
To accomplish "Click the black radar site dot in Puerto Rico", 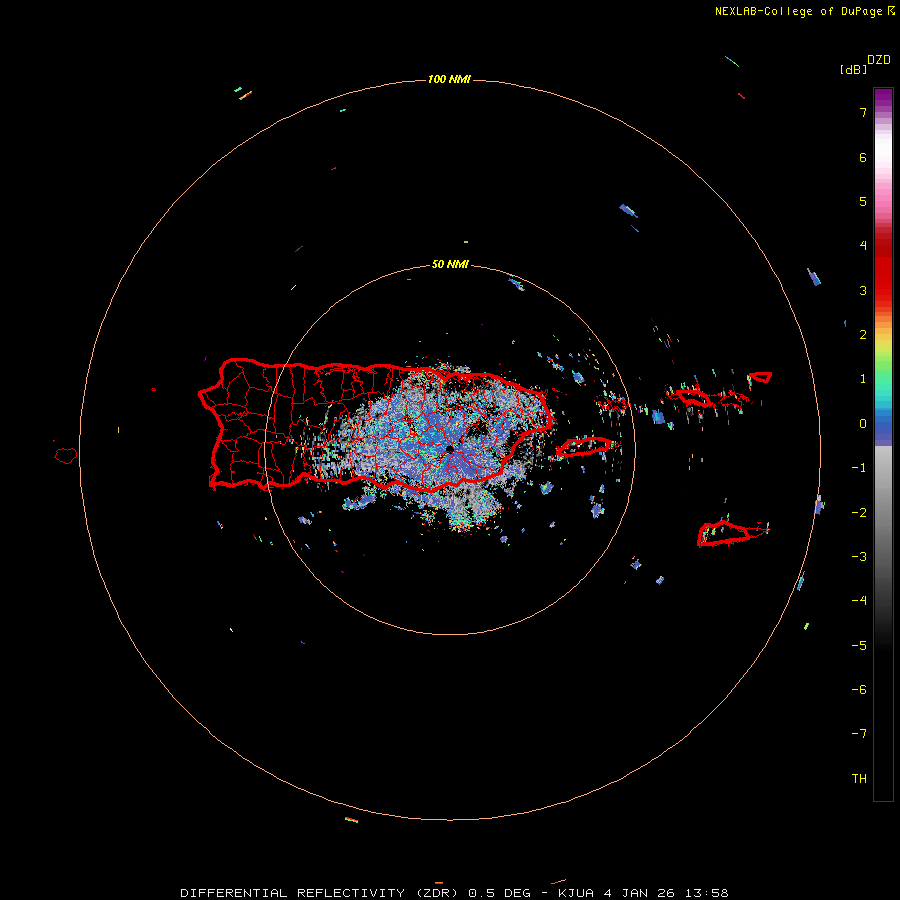I will tap(449, 449).
